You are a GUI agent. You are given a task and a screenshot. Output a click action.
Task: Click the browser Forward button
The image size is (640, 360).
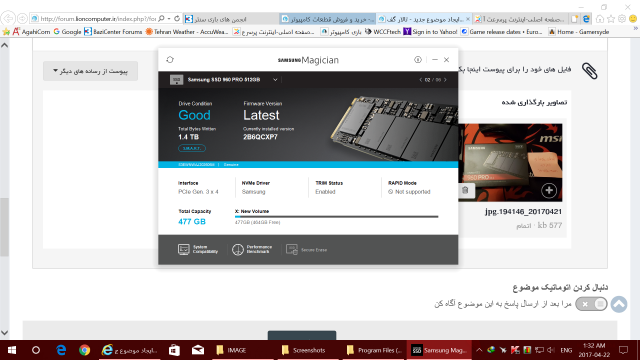click(x=22, y=19)
